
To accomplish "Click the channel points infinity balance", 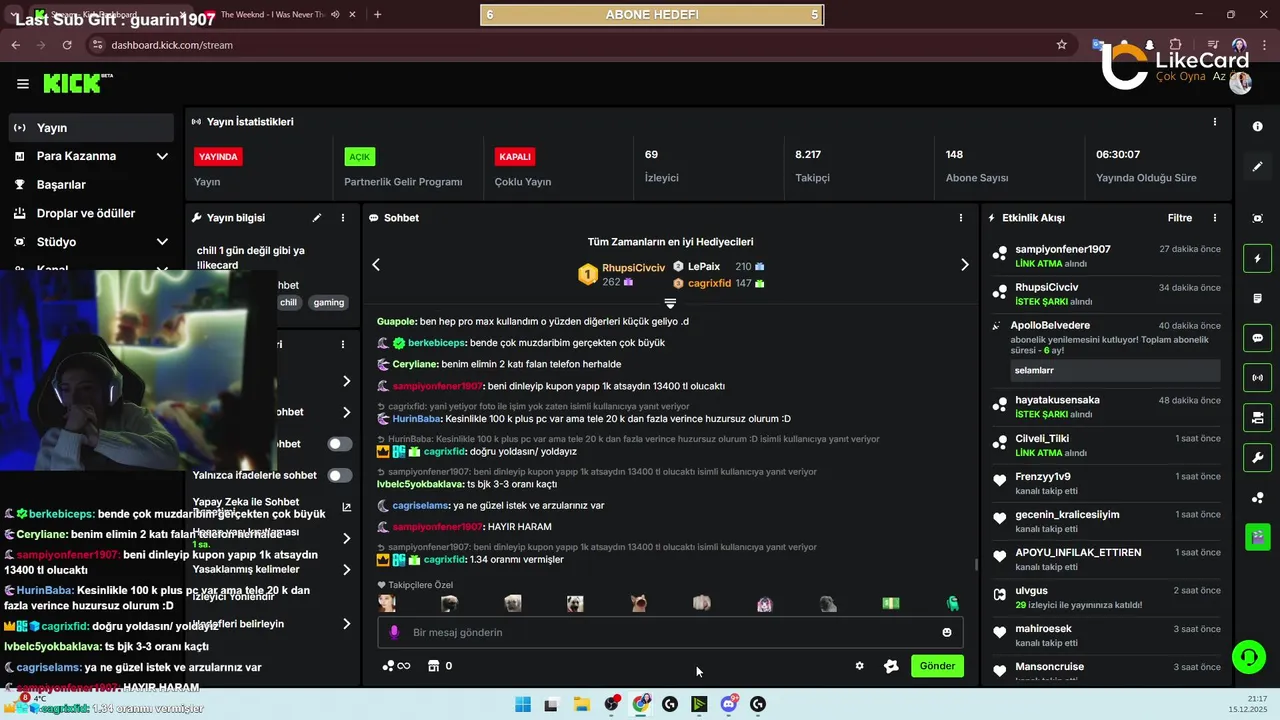I will pos(396,666).
